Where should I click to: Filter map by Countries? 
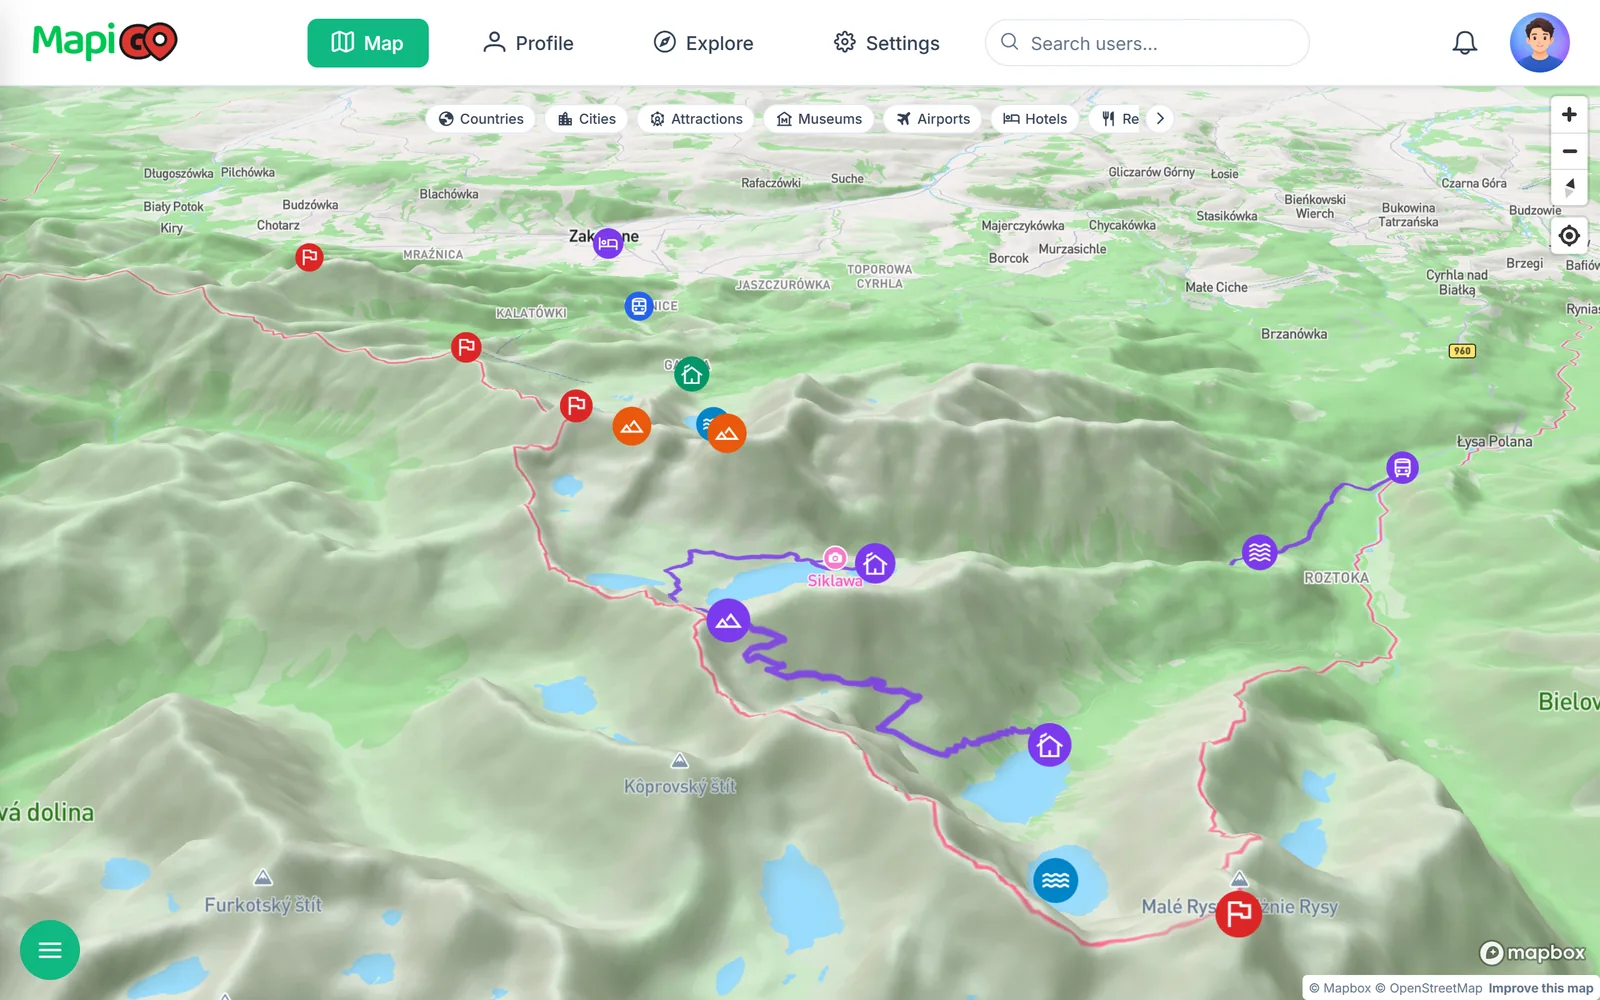click(x=481, y=119)
